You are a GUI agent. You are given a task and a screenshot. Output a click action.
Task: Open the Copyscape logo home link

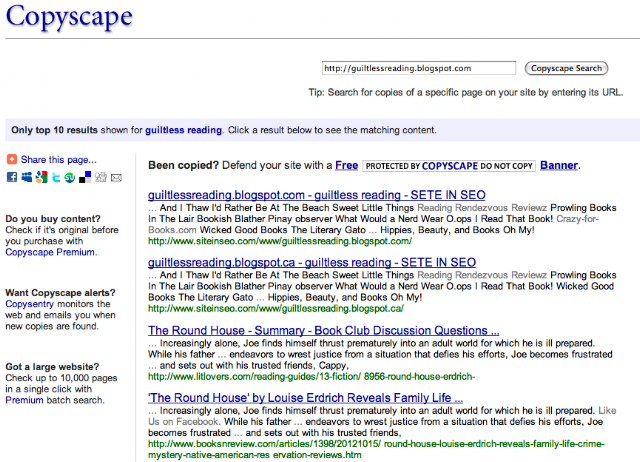[x=69, y=17]
